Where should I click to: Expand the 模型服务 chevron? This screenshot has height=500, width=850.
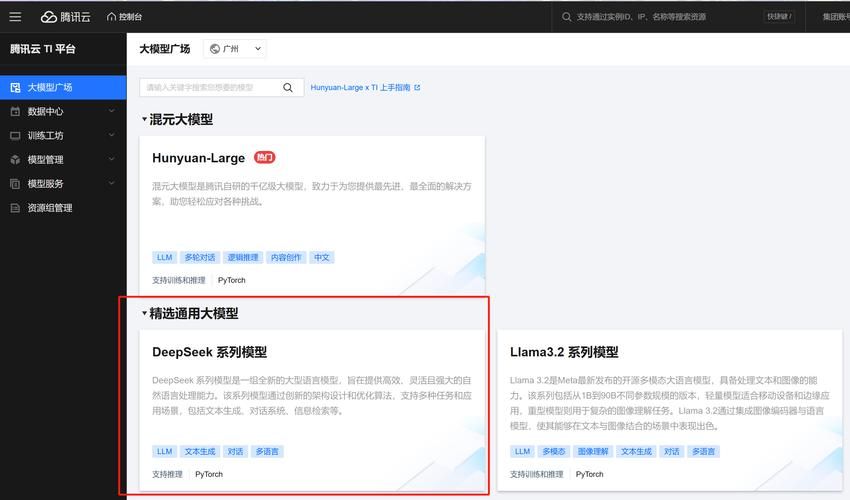(x=111, y=183)
